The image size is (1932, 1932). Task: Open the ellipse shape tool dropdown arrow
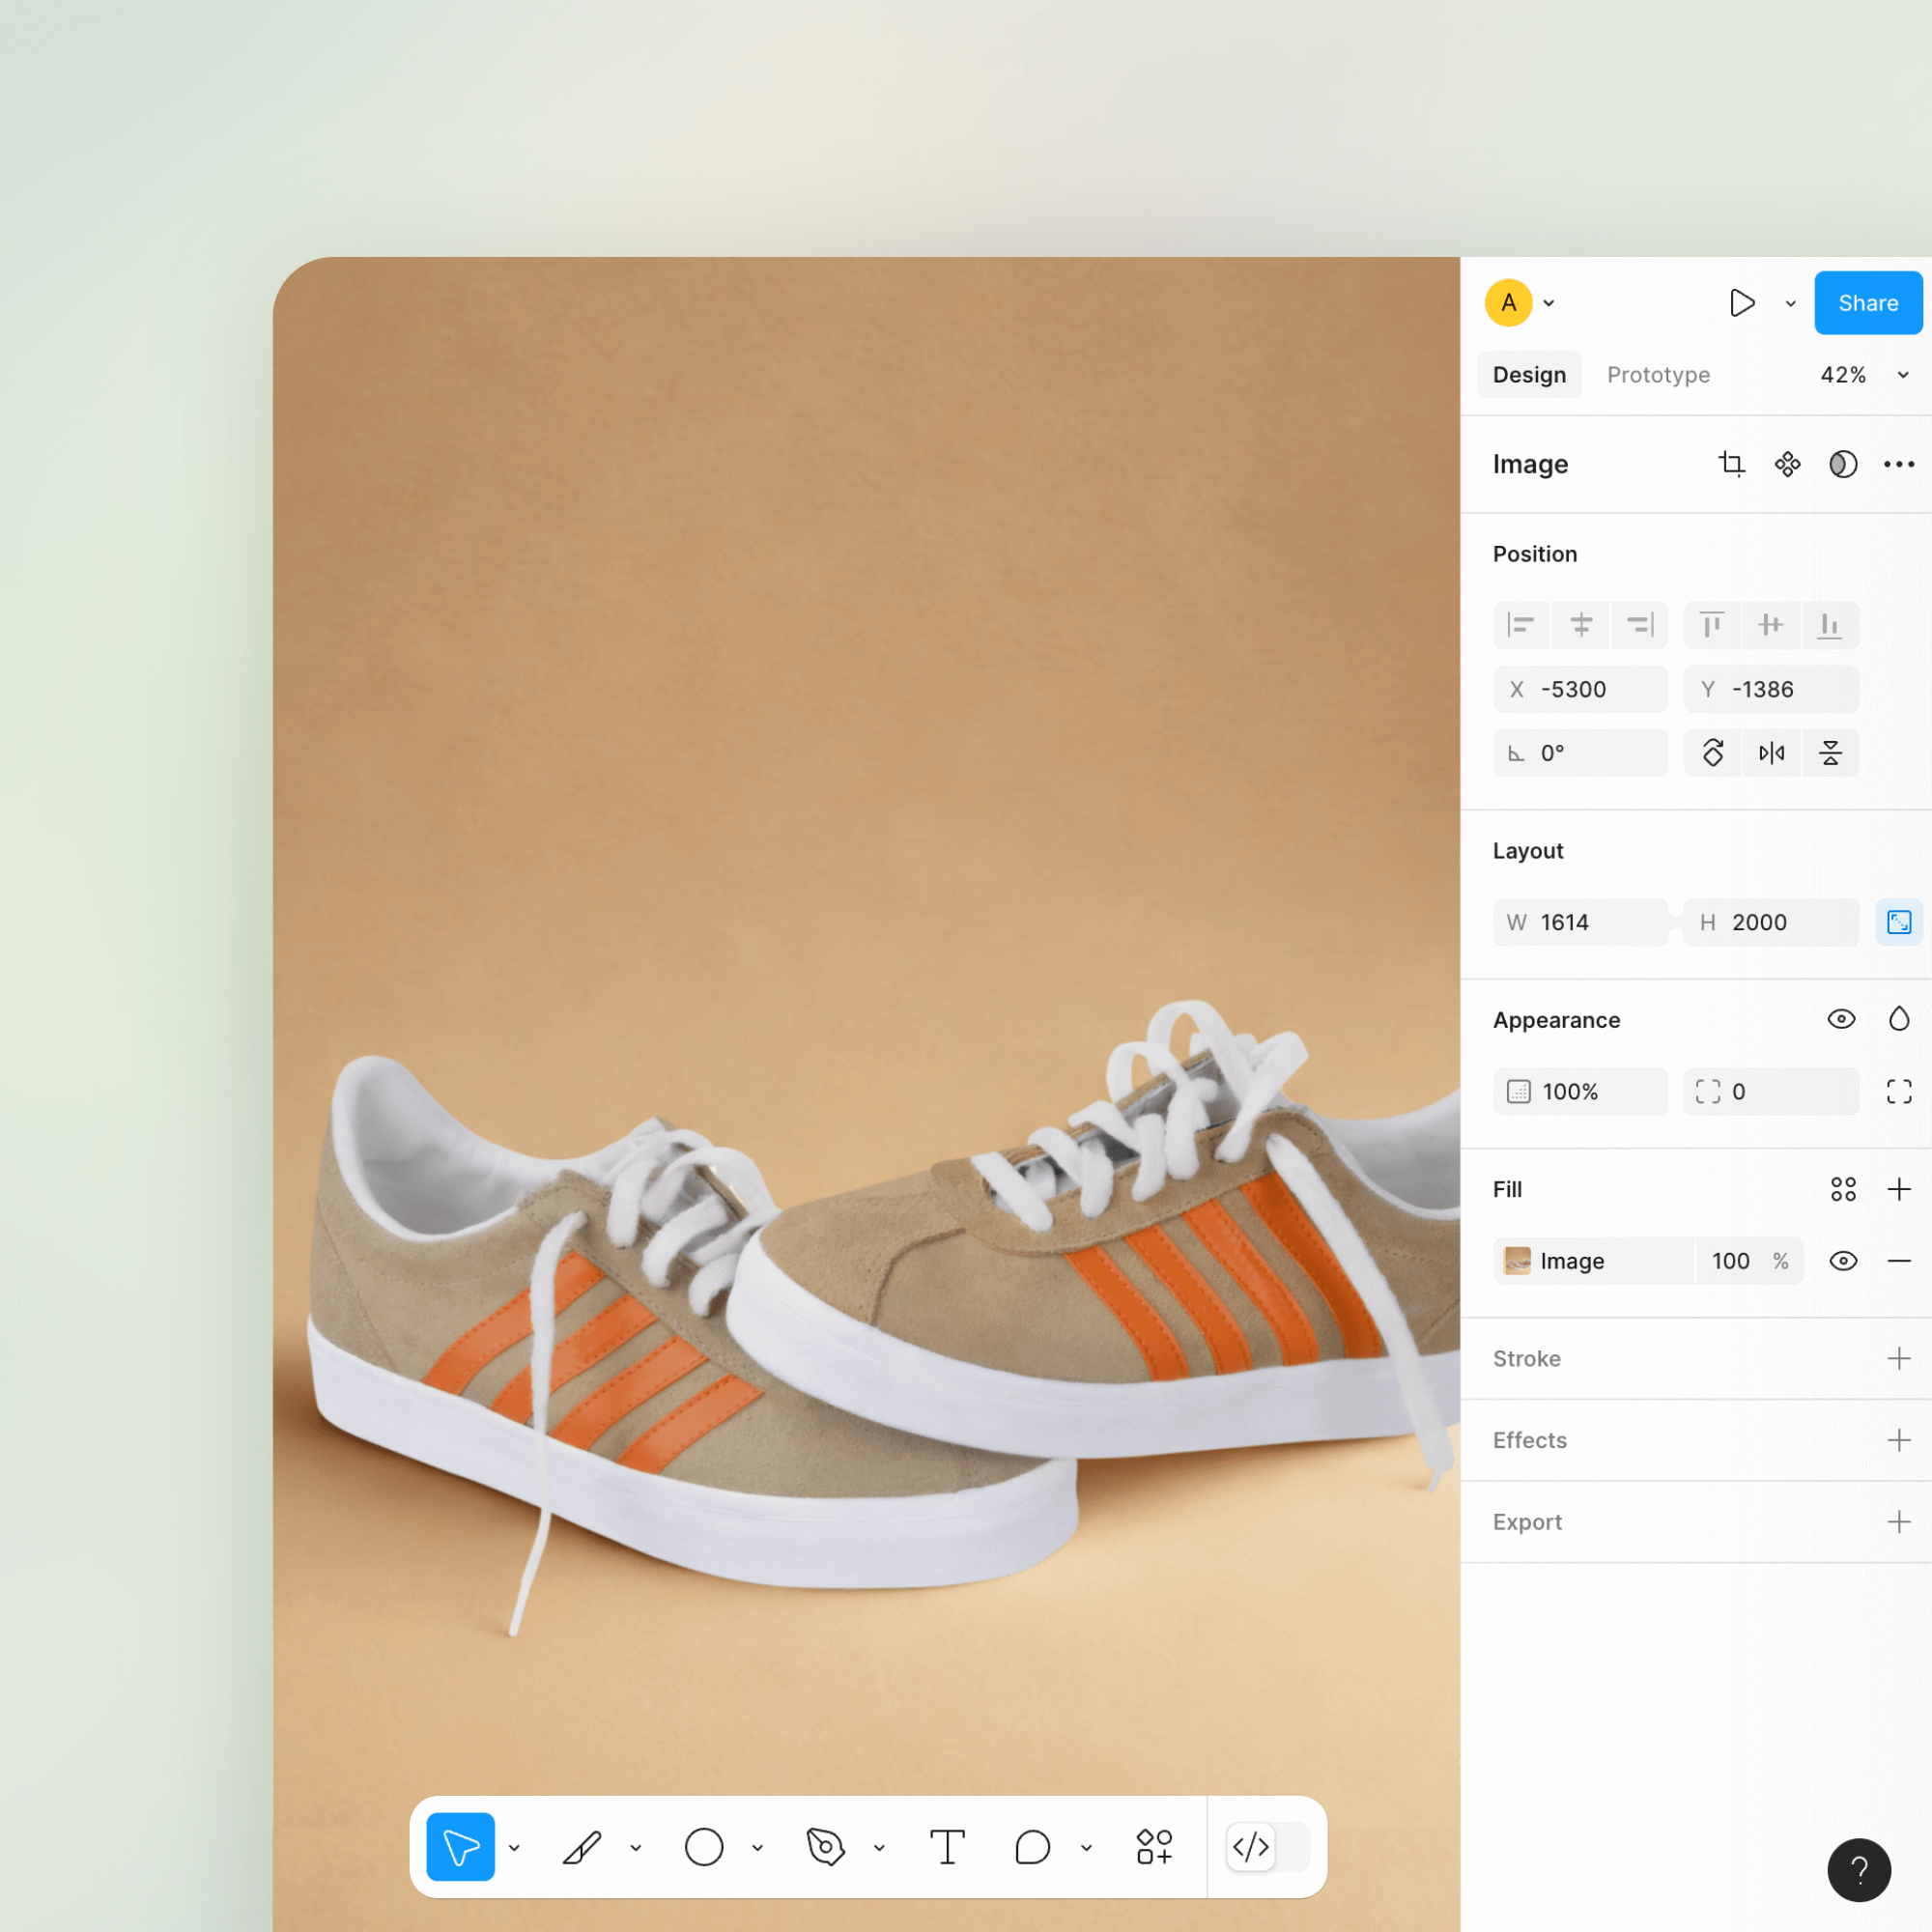[758, 1848]
